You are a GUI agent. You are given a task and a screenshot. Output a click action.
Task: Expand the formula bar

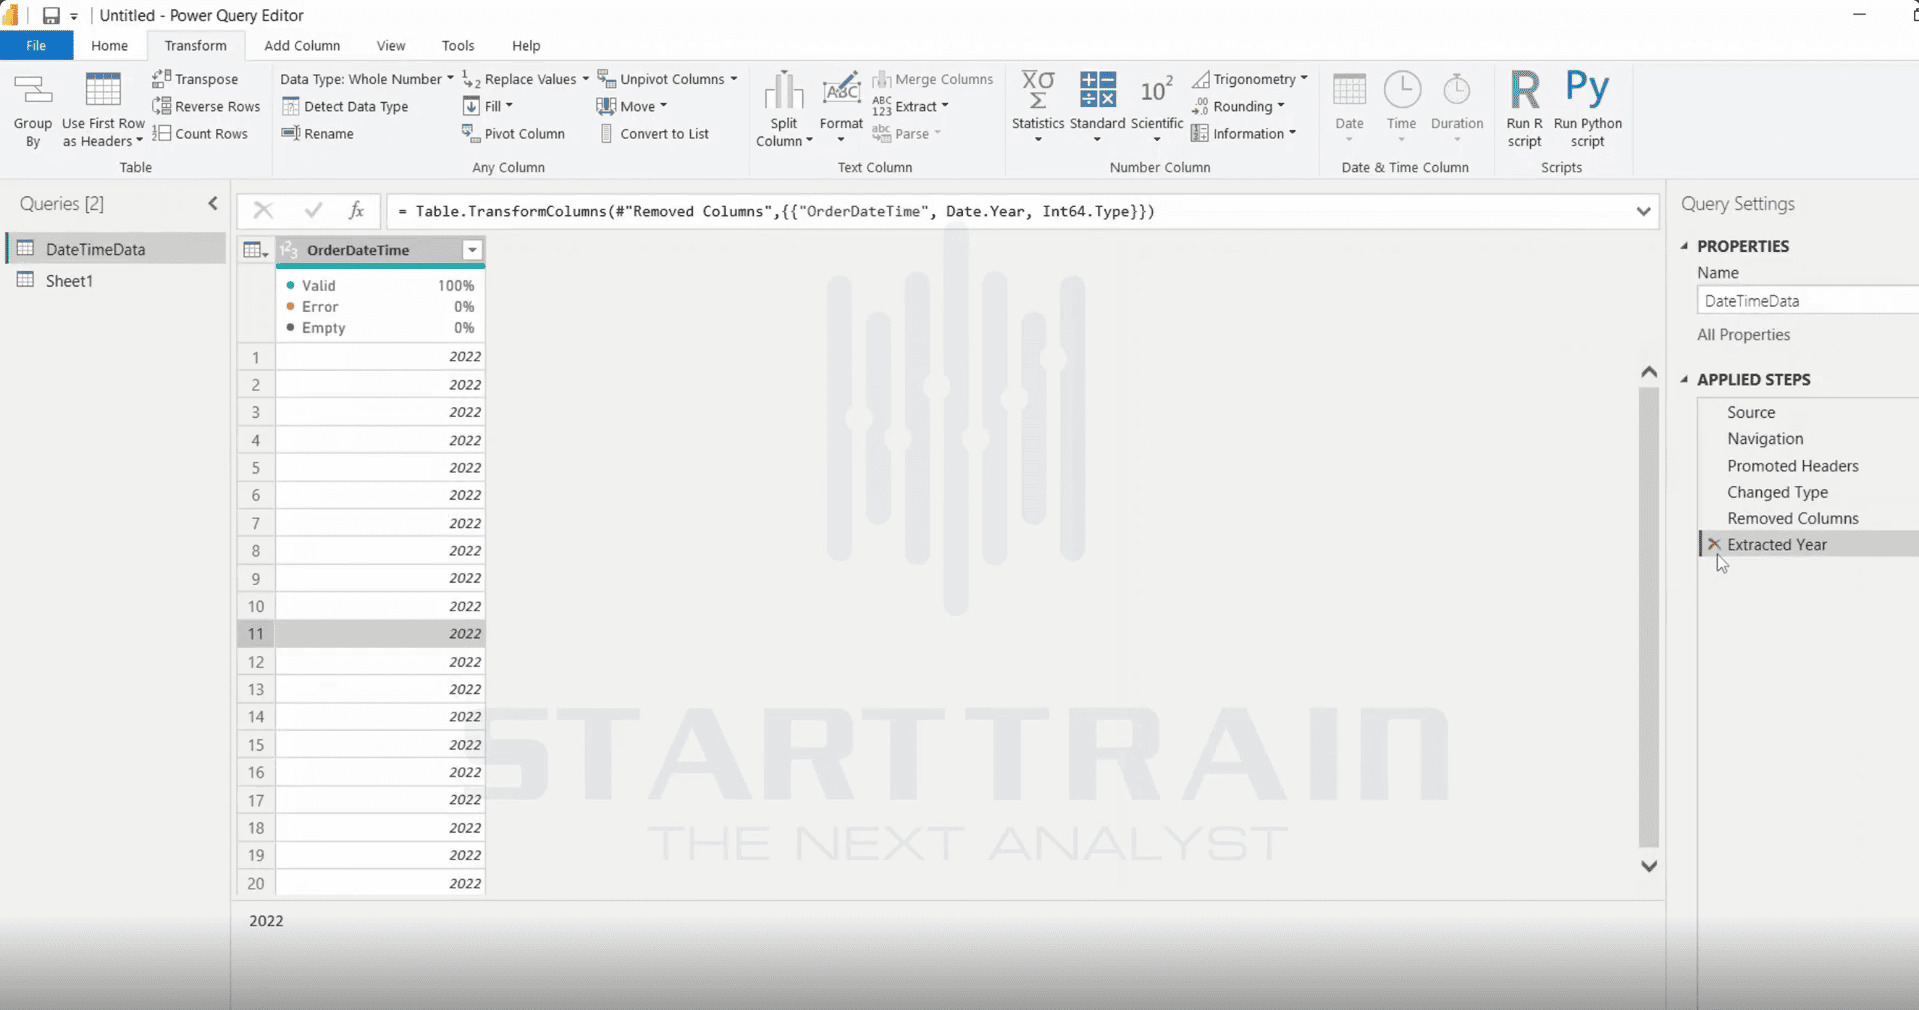click(1643, 211)
